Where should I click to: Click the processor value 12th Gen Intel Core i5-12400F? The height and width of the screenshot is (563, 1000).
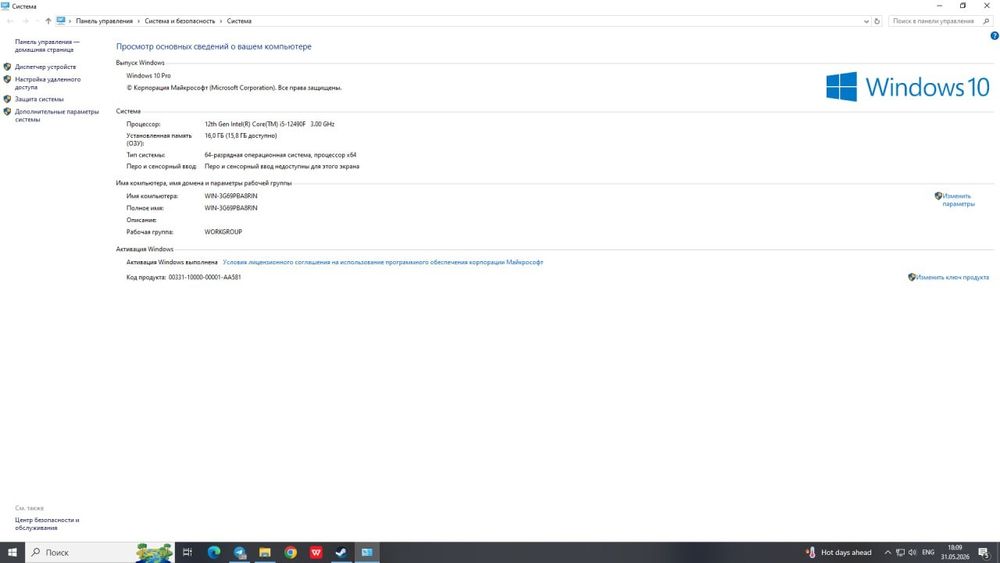(269, 124)
